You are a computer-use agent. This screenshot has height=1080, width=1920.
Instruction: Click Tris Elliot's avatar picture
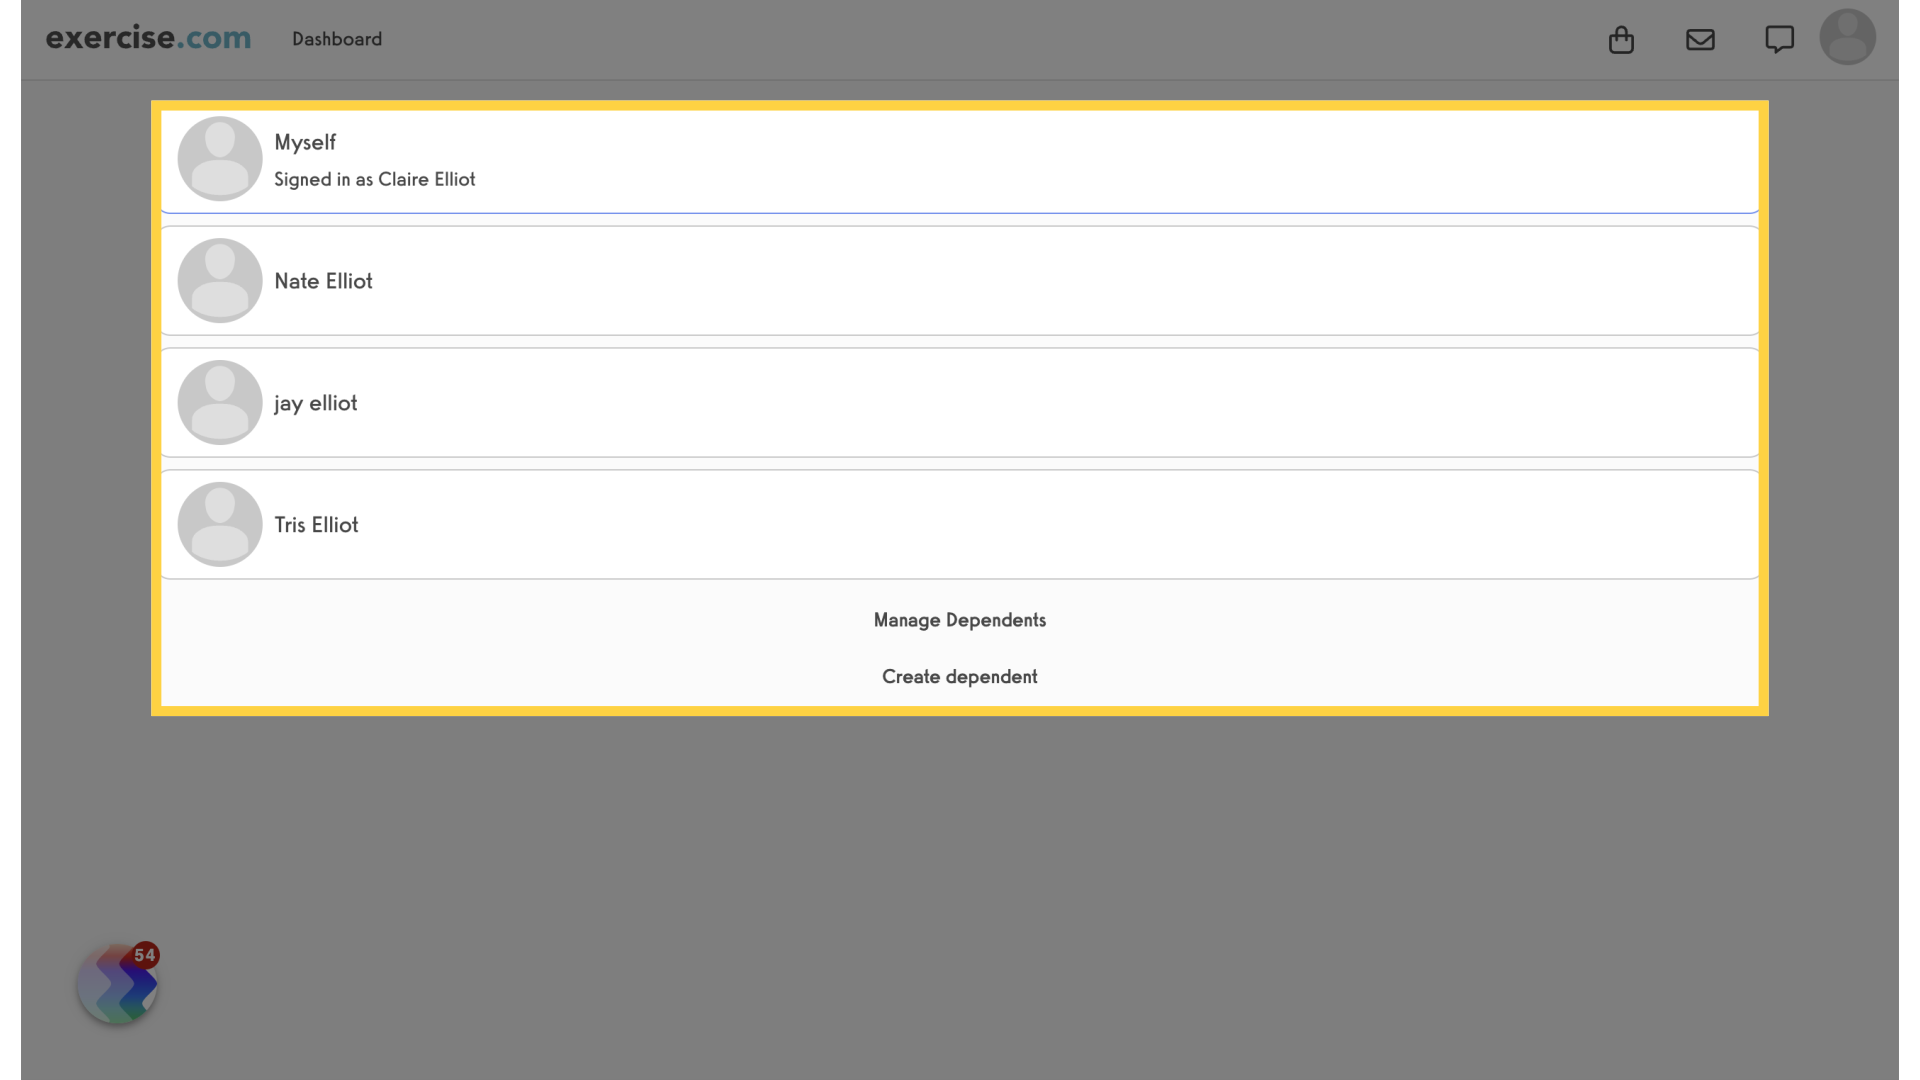pyautogui.click(x=220, y=525)
